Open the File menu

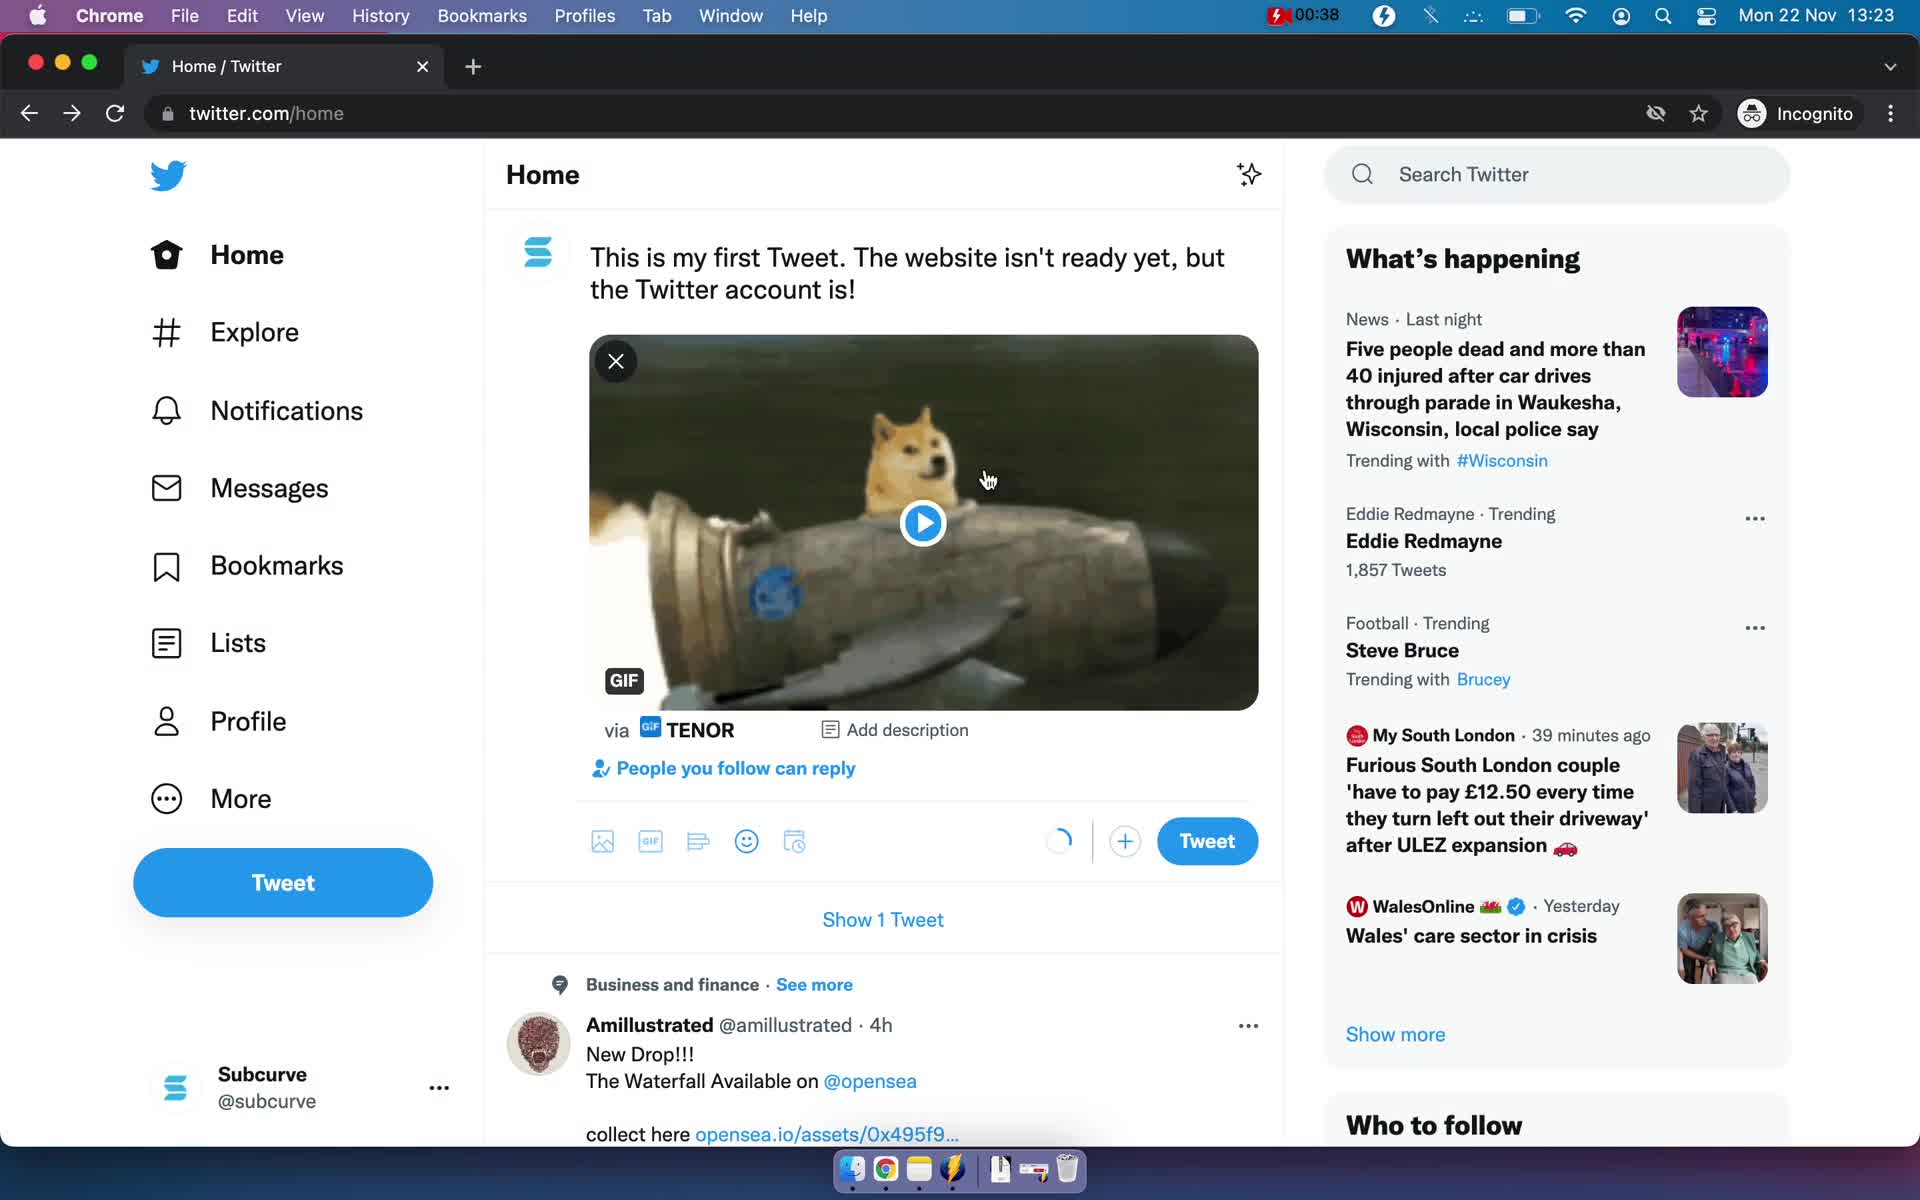pyautogui.click(x=184, y=16)
